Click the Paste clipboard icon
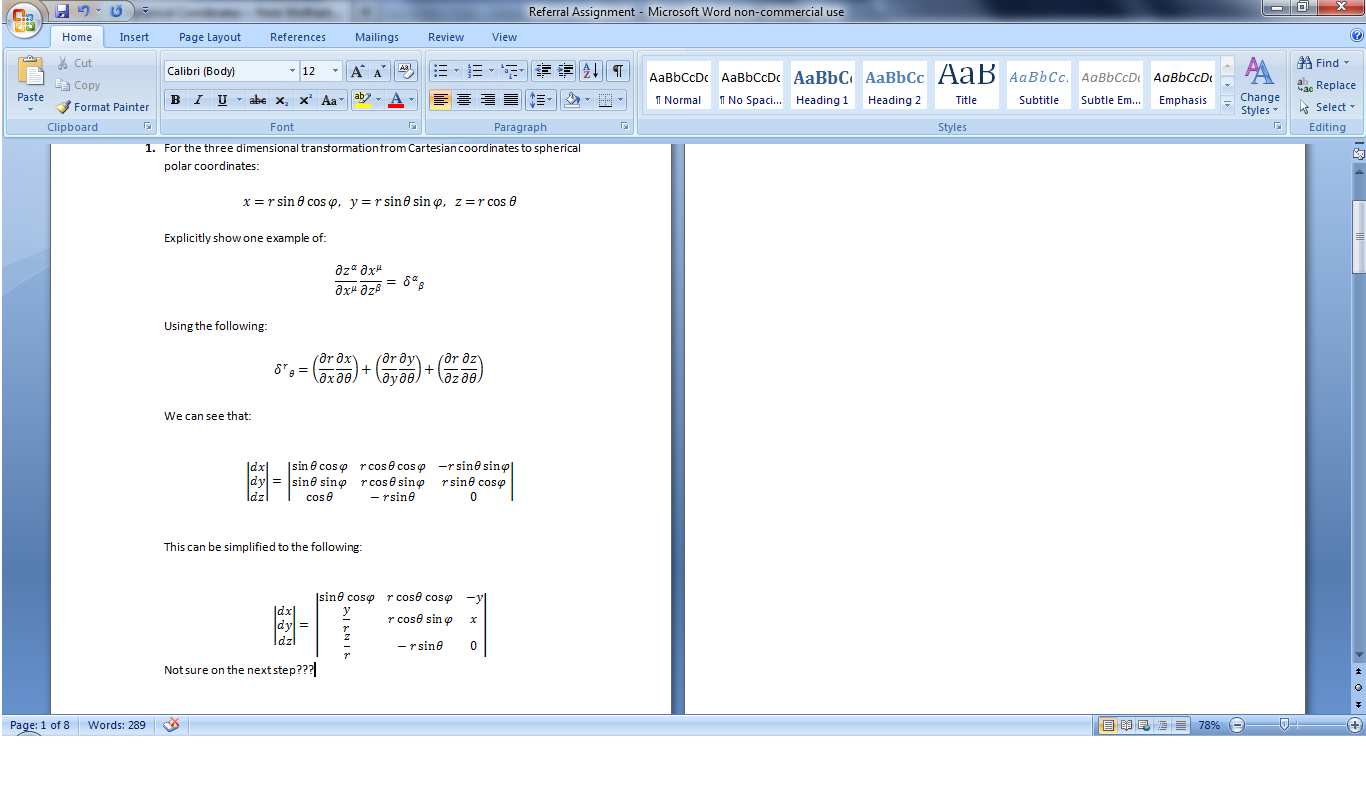 tap(30, 72)
